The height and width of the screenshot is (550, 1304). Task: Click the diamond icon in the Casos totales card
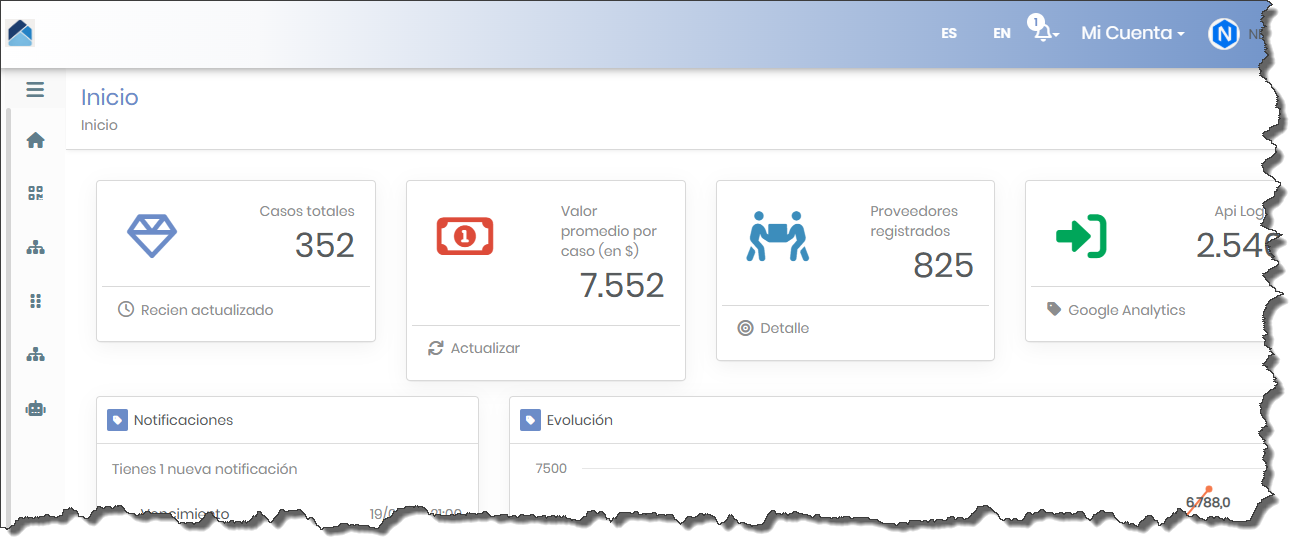pos(151,236)
